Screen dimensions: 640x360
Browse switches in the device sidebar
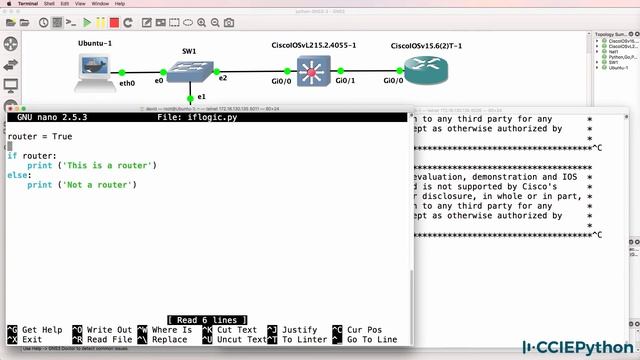point(11,65)
